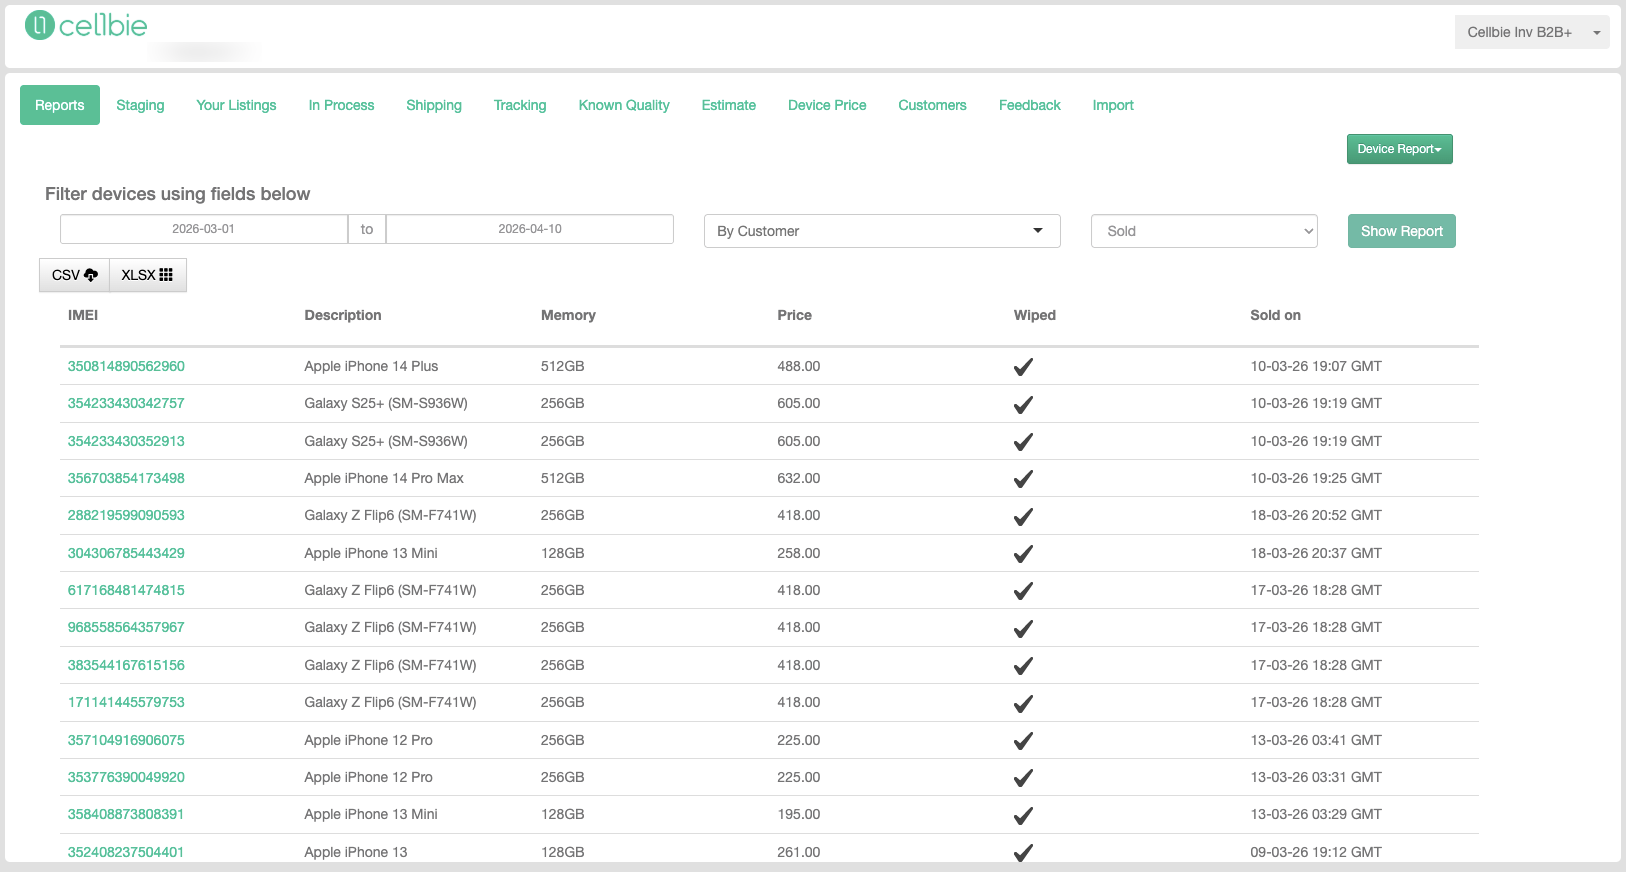
Task: Go to Your Listings tab
Action: [236, 105]
